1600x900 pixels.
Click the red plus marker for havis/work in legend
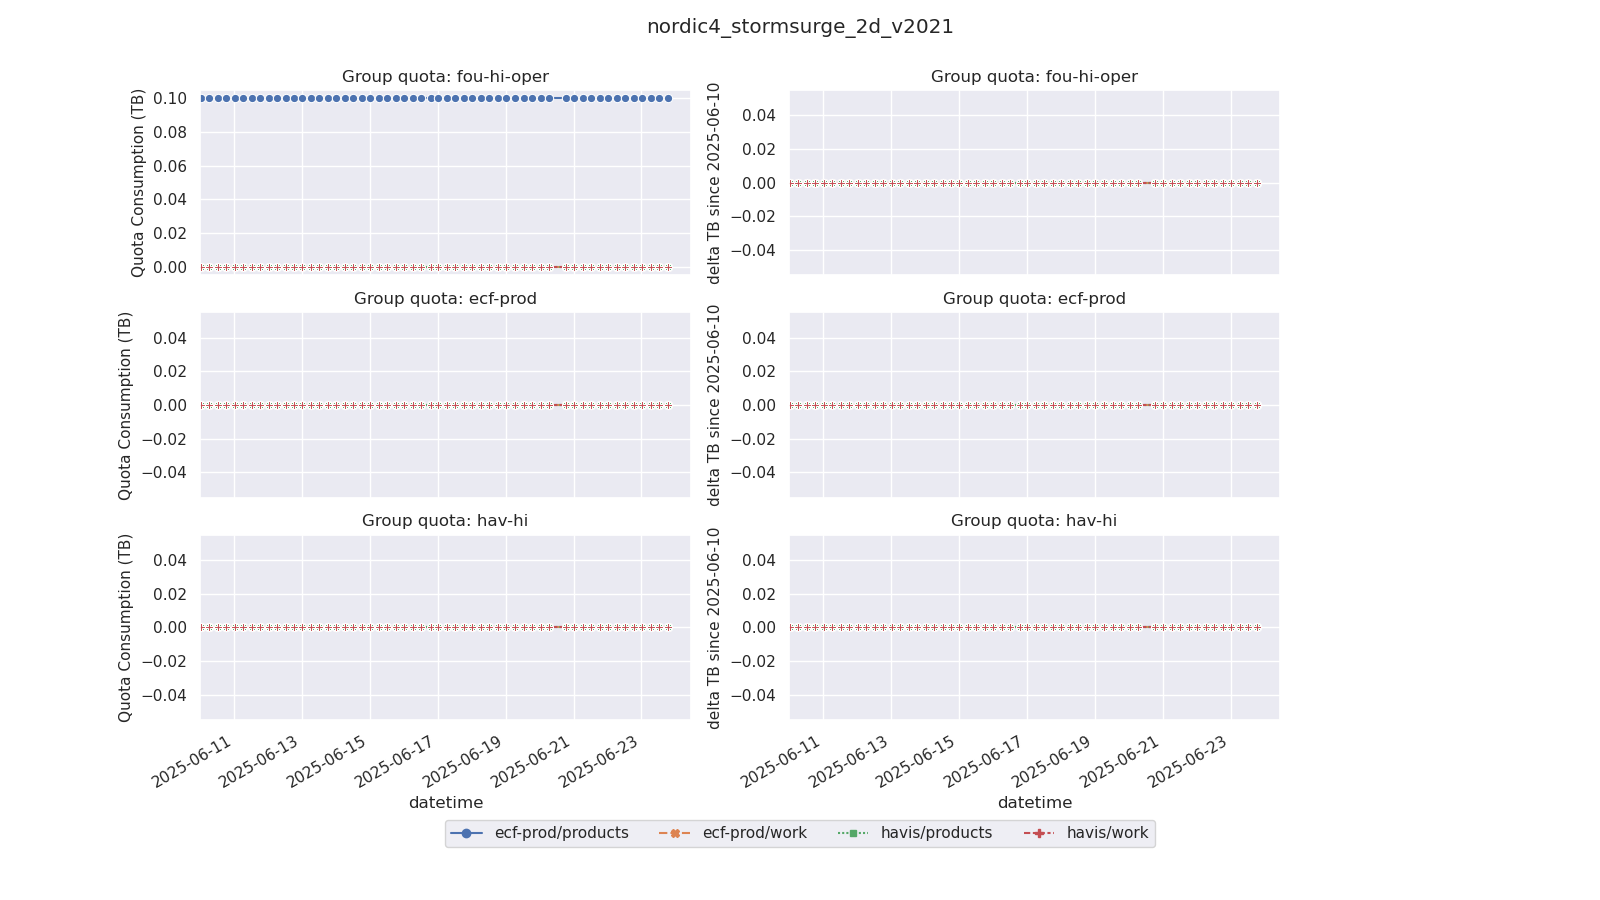1039,833
